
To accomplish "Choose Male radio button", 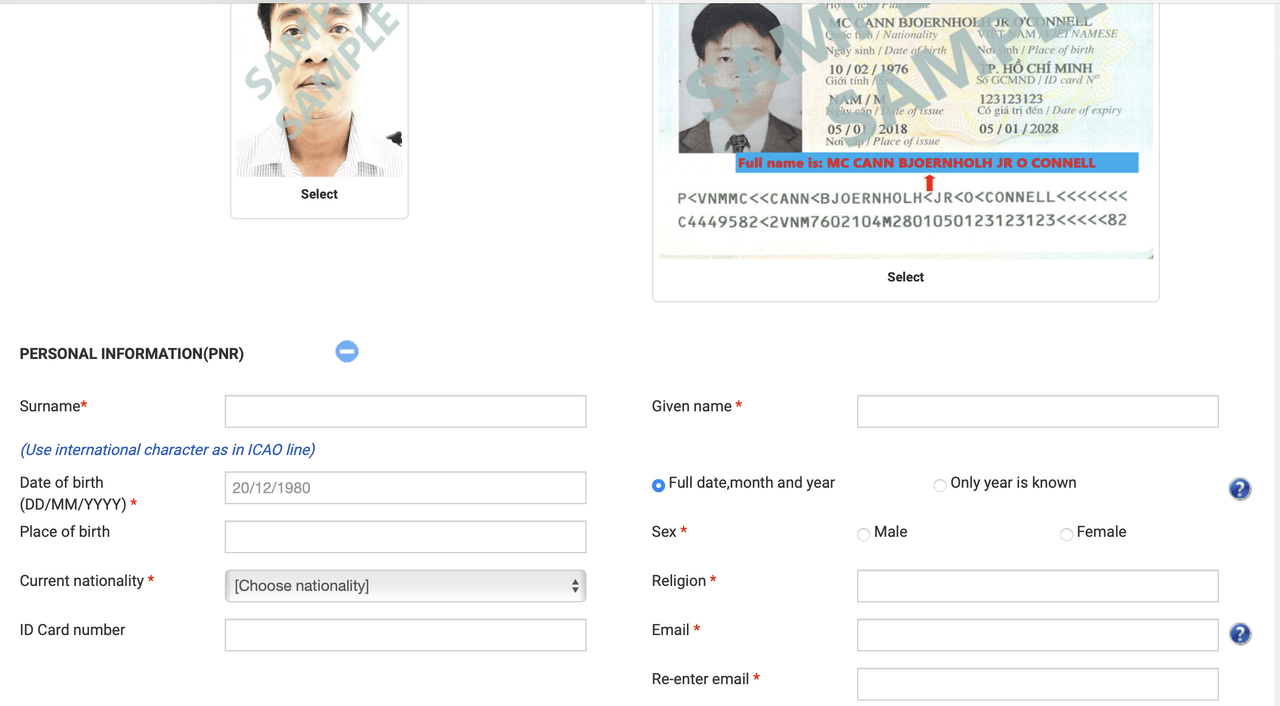I will tap(863, 534).
